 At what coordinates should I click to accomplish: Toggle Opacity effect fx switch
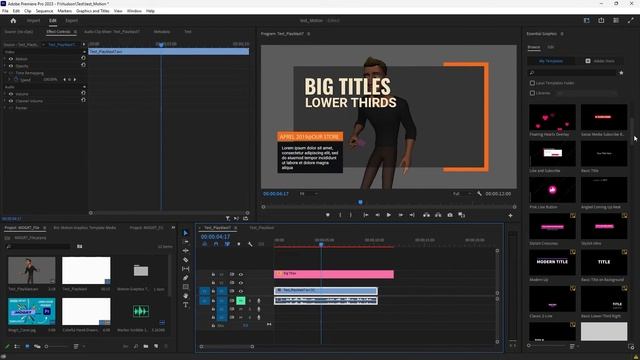point(11,66)
